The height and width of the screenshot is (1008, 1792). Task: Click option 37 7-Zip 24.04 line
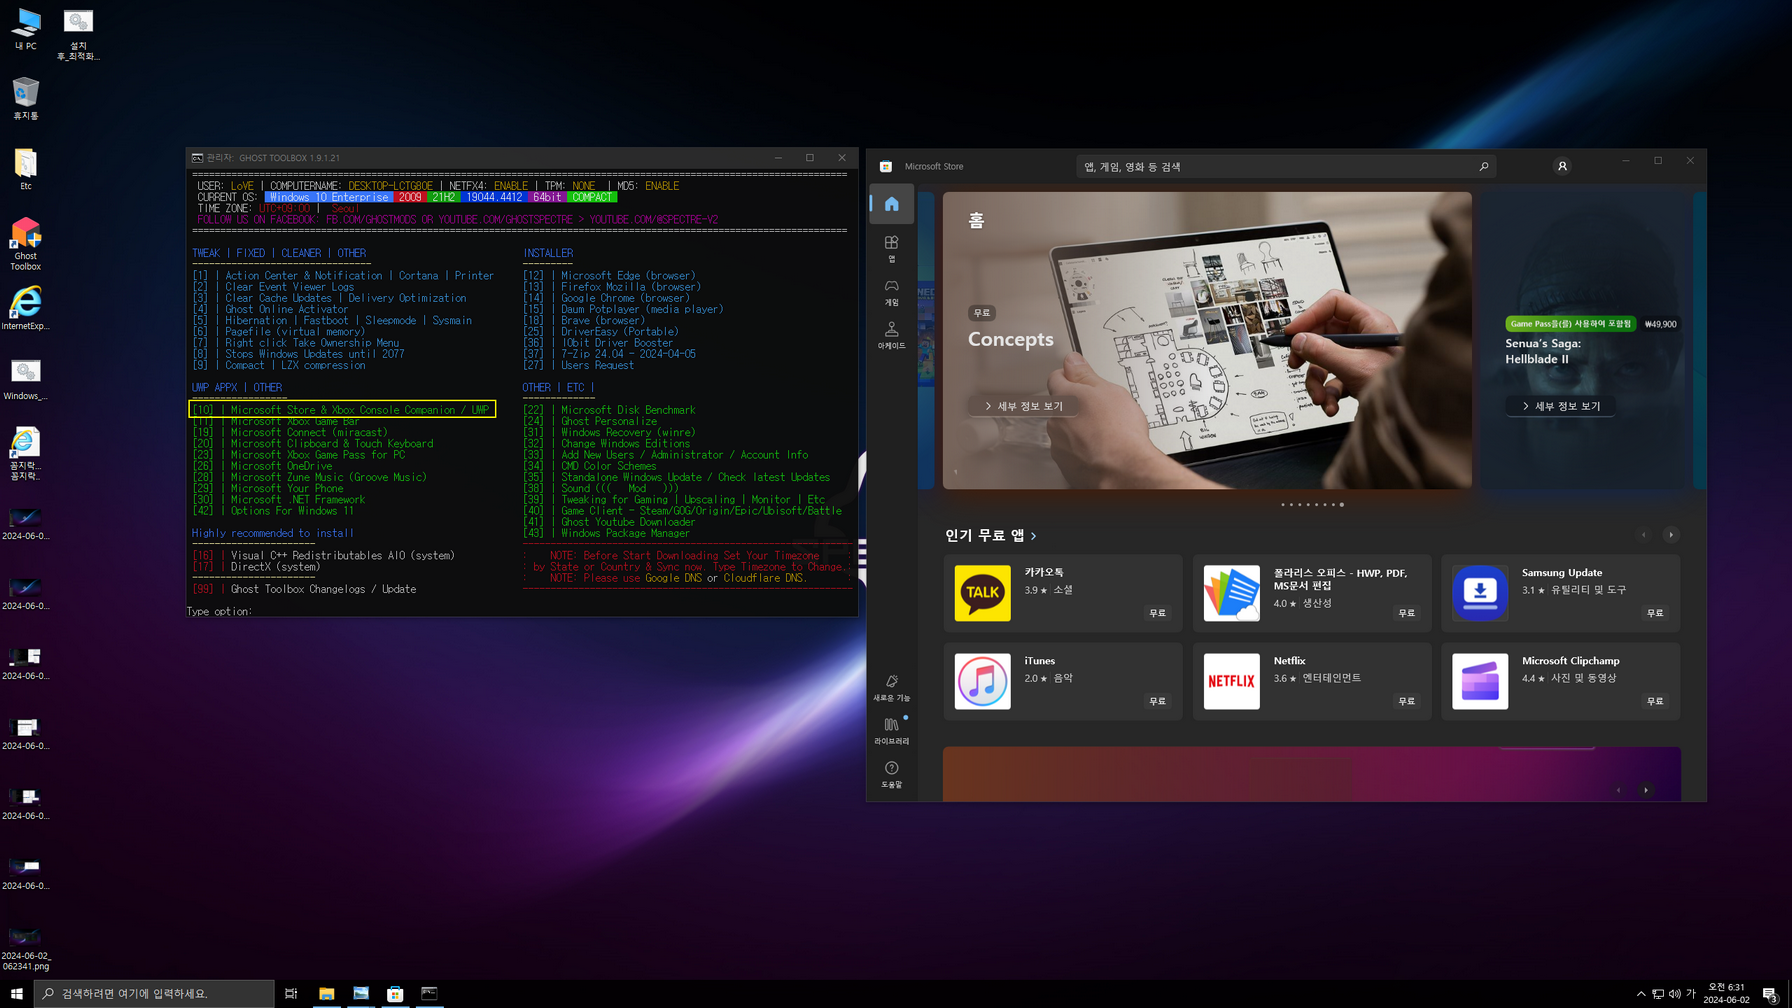(609, 354)
